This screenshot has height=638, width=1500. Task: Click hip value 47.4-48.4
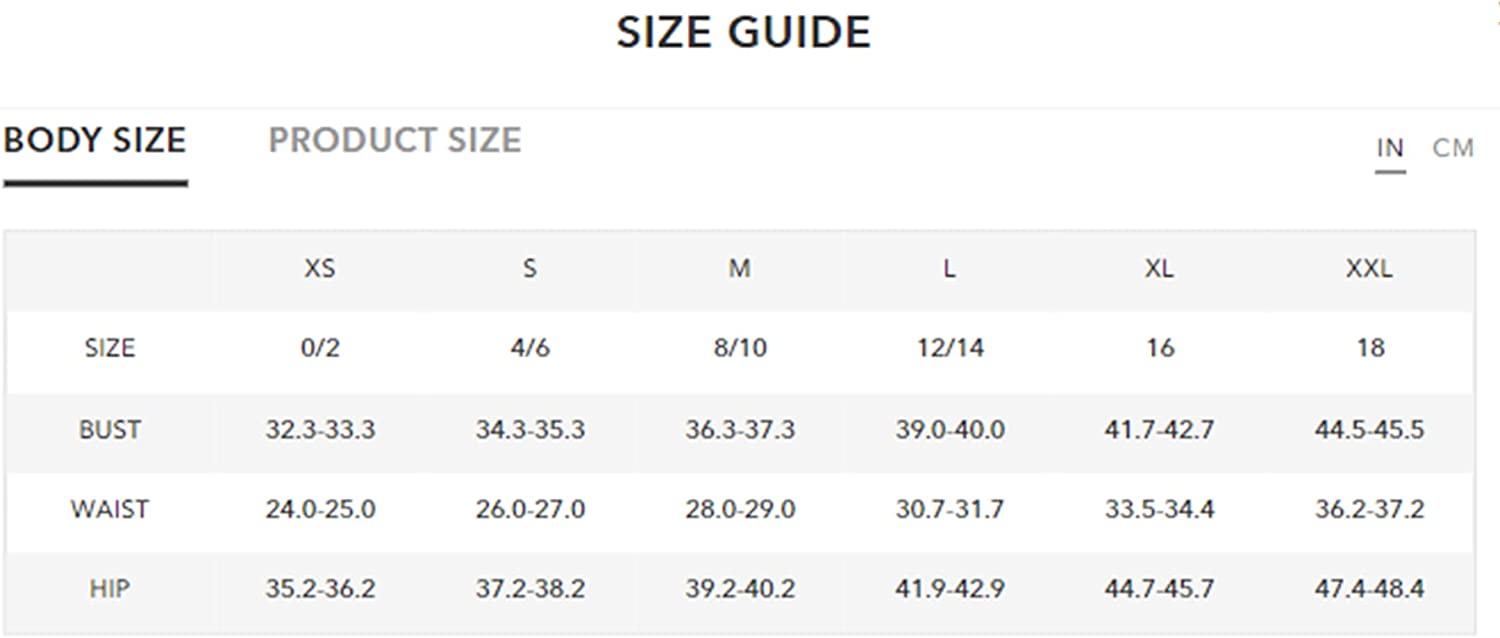[1369, 589]
